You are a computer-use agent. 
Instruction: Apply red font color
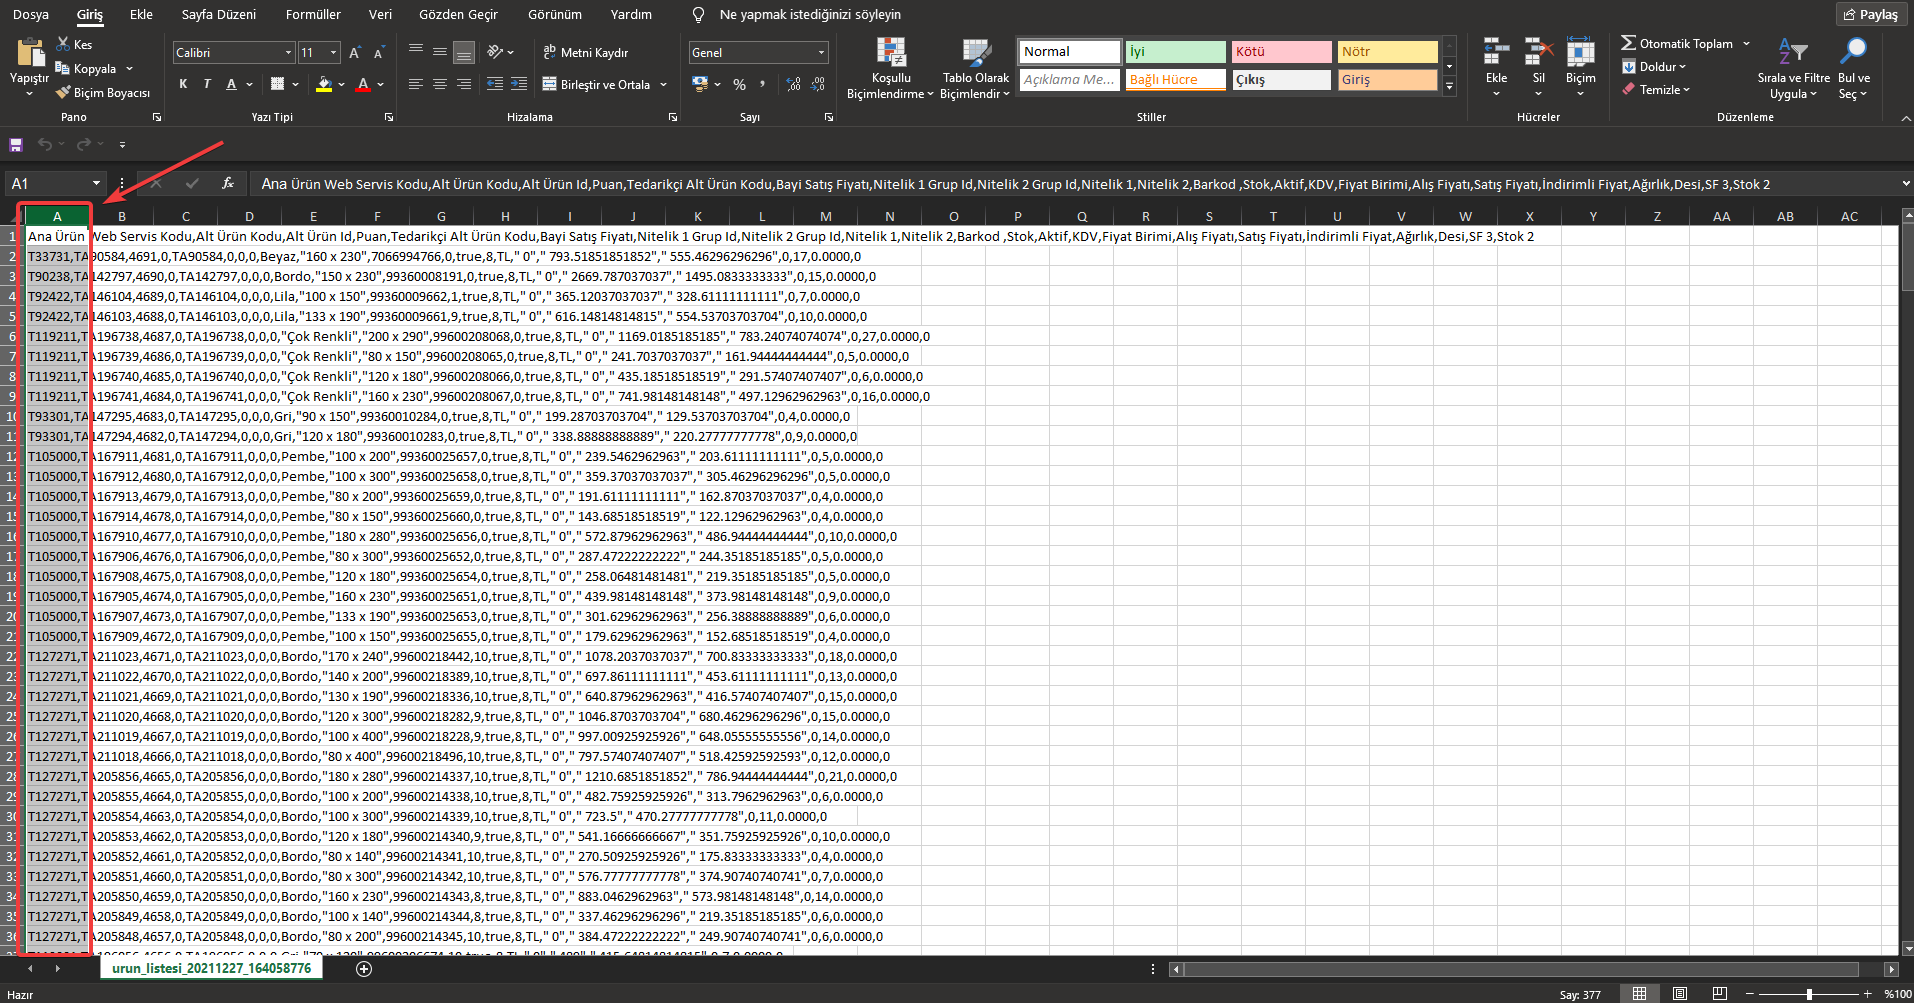pyautogui.click(x=364, y=84)
